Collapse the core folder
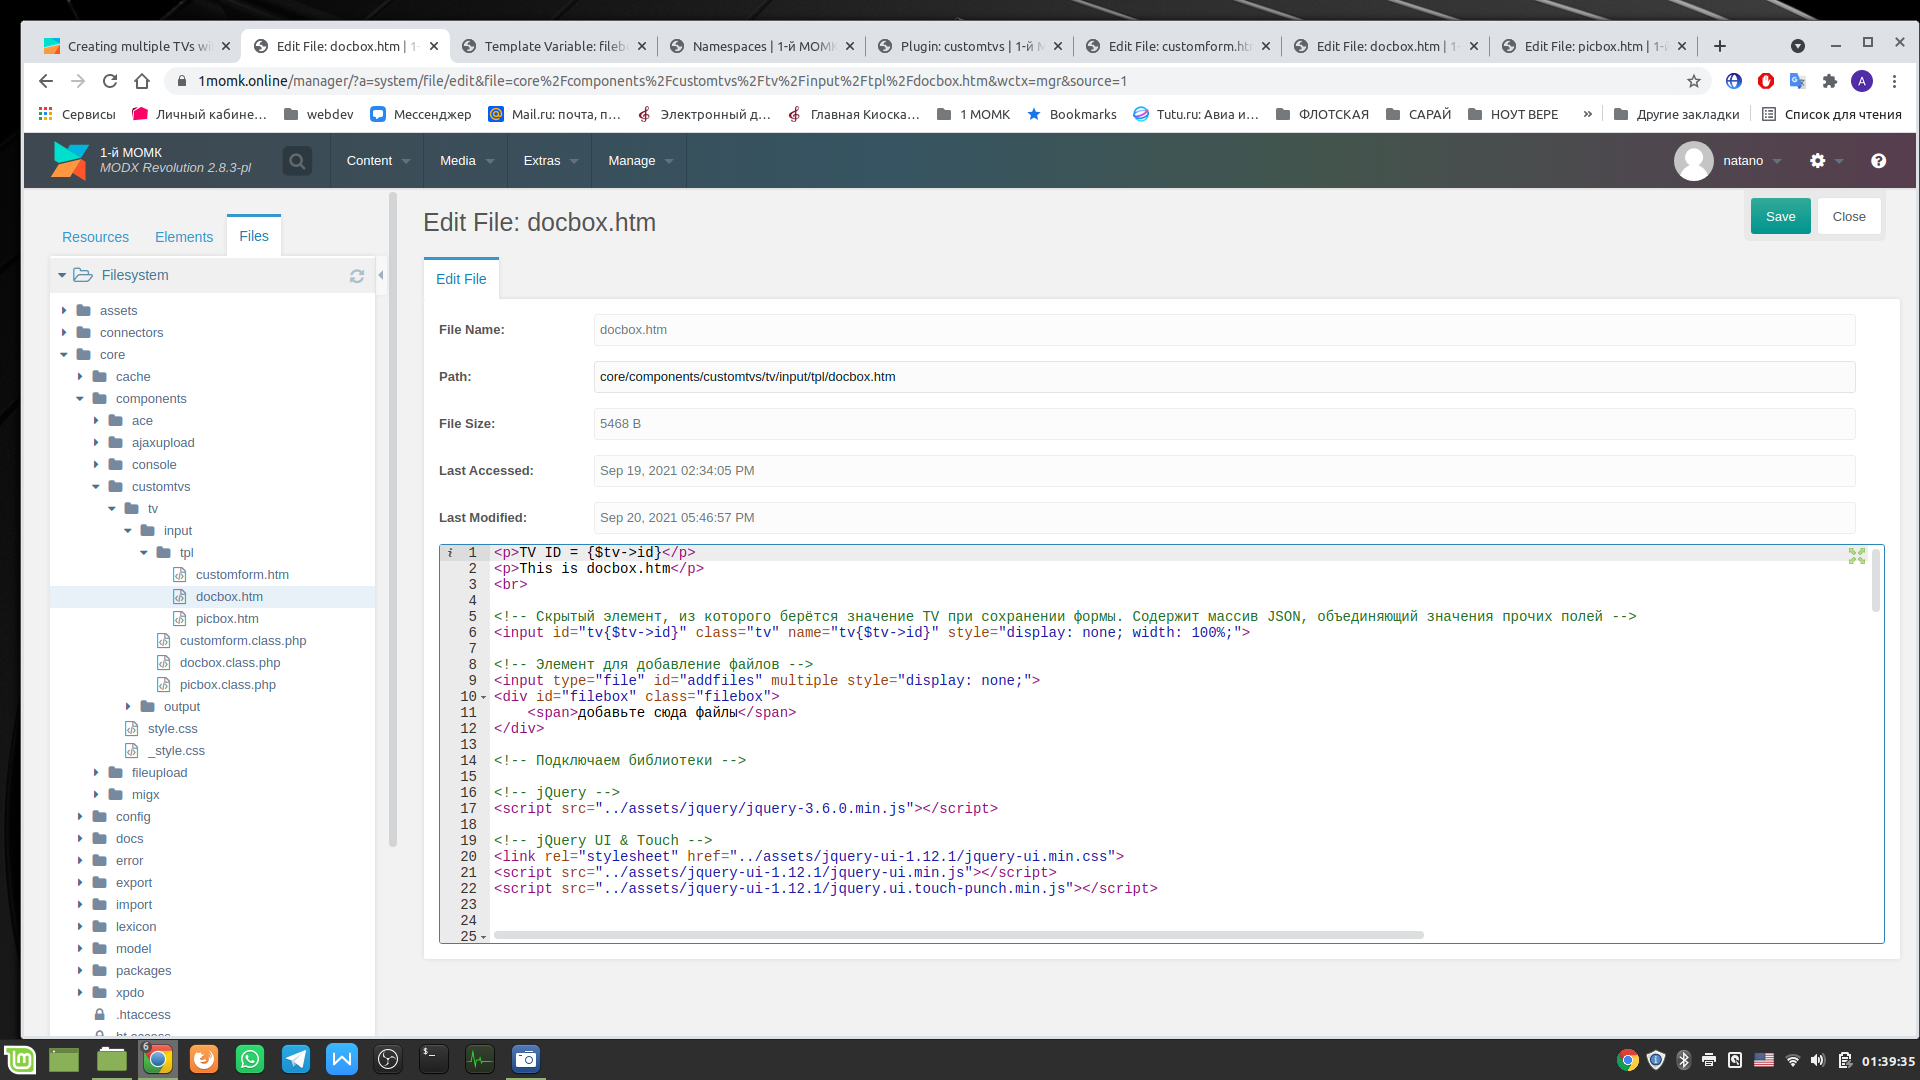 point(64,355)
